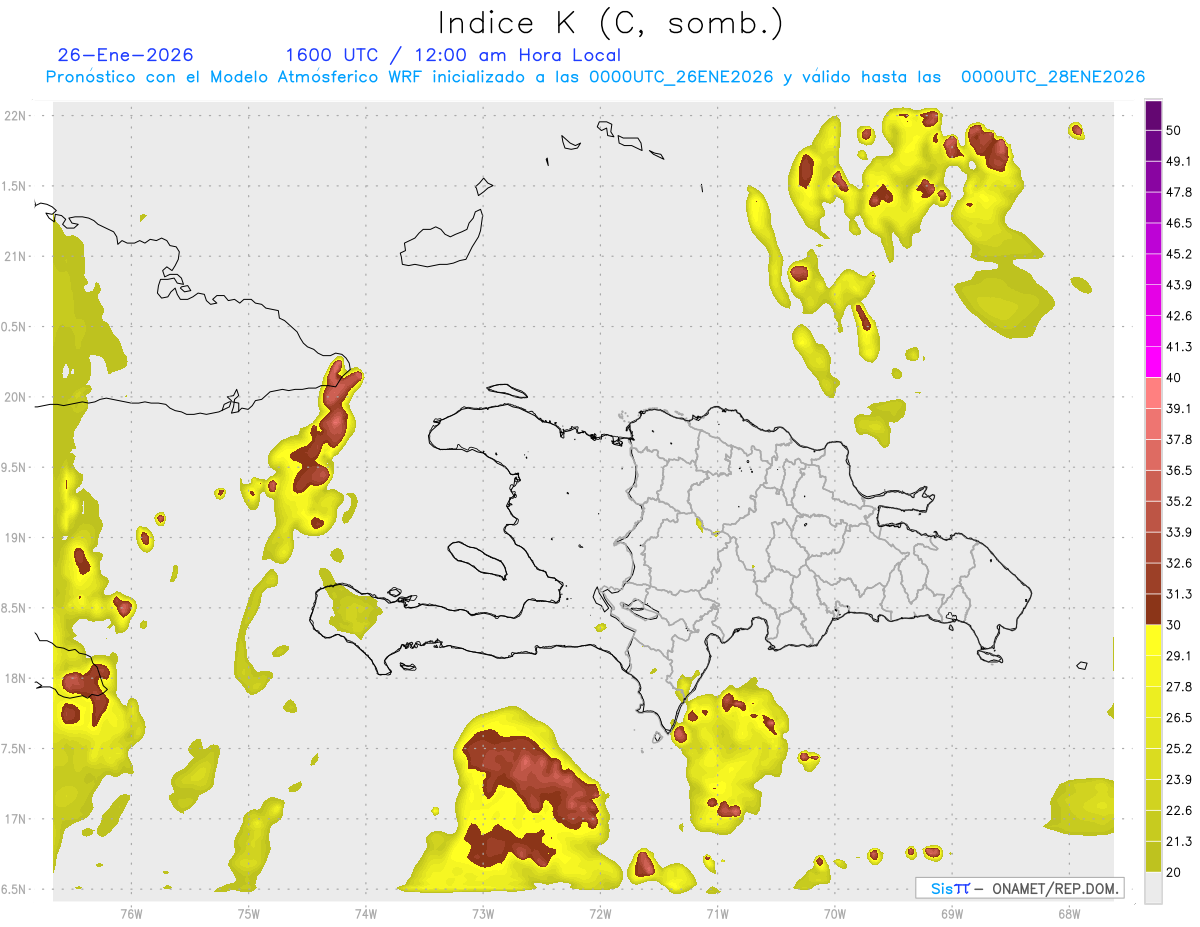Select the bright yellow colorbar segment between 29.1 and 30

coord(1153,641)
